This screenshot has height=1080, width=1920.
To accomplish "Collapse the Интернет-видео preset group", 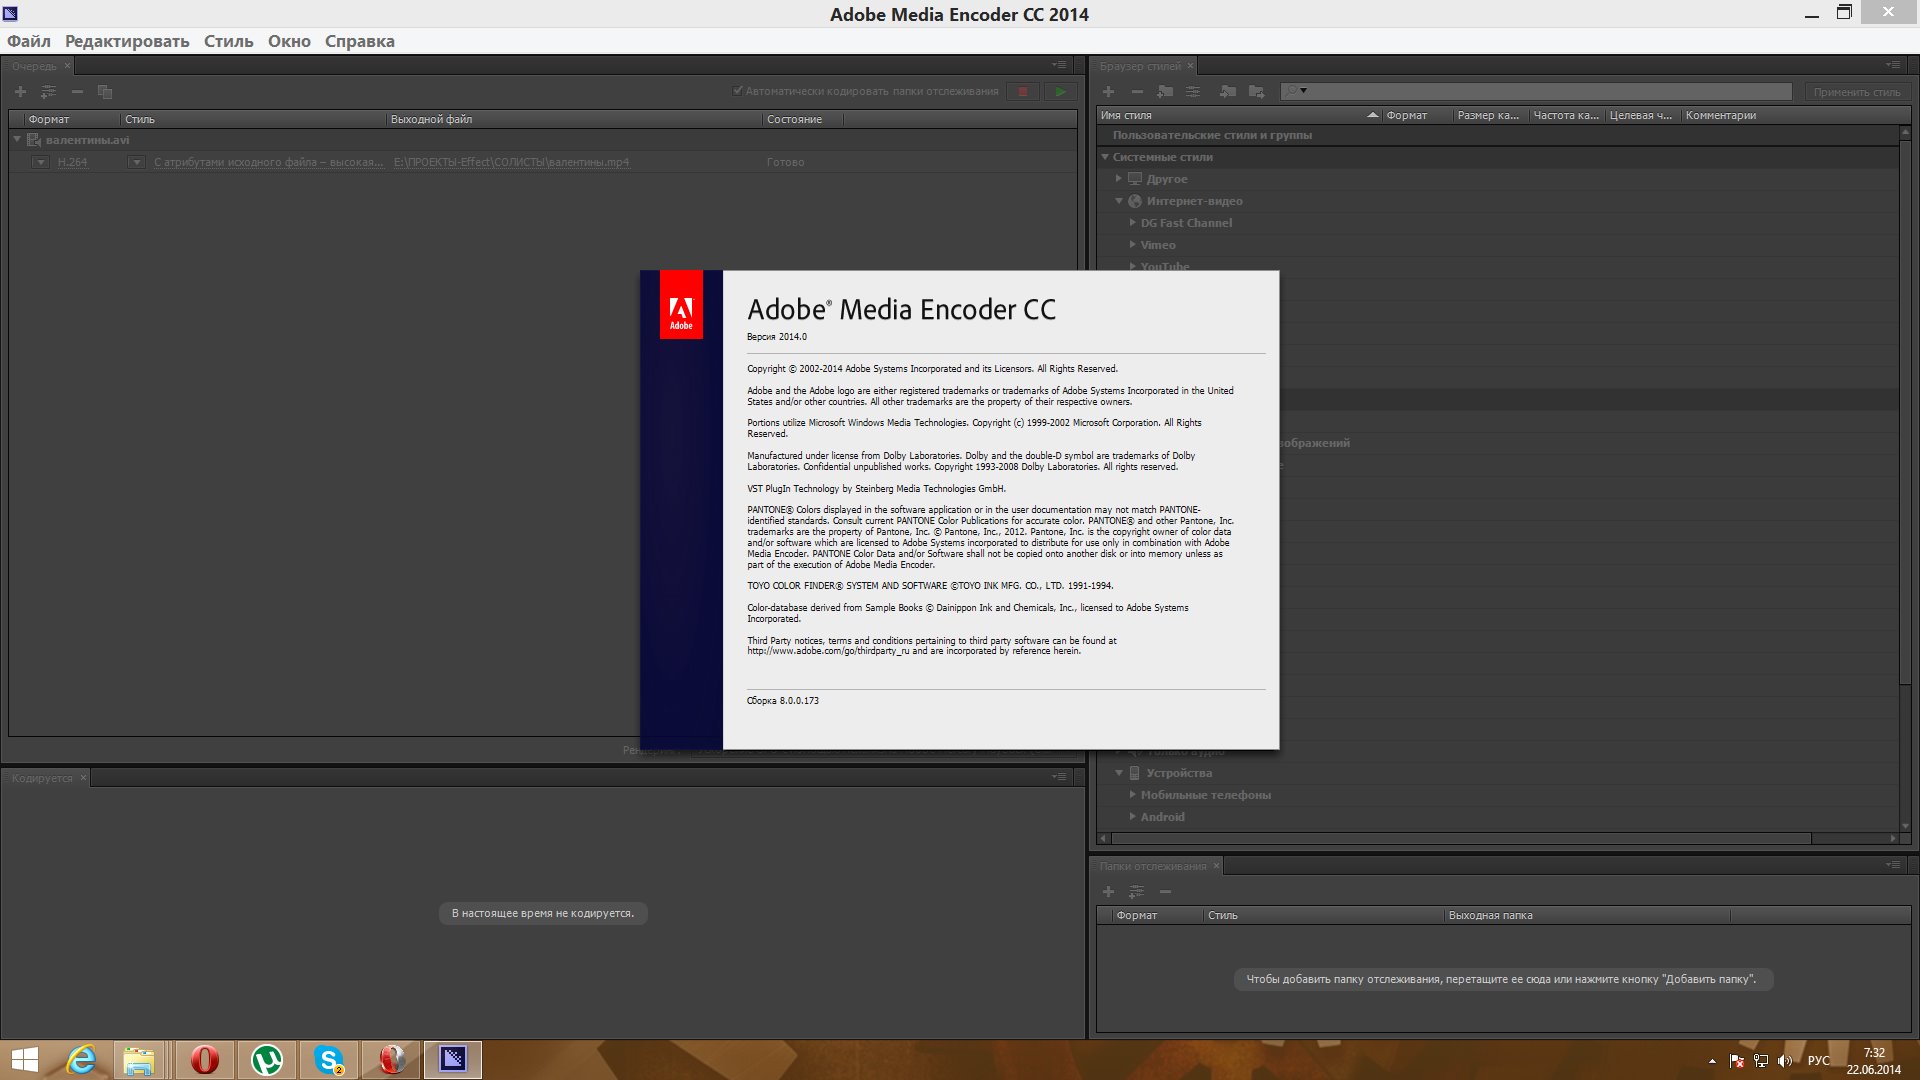I will point(1119,201).
